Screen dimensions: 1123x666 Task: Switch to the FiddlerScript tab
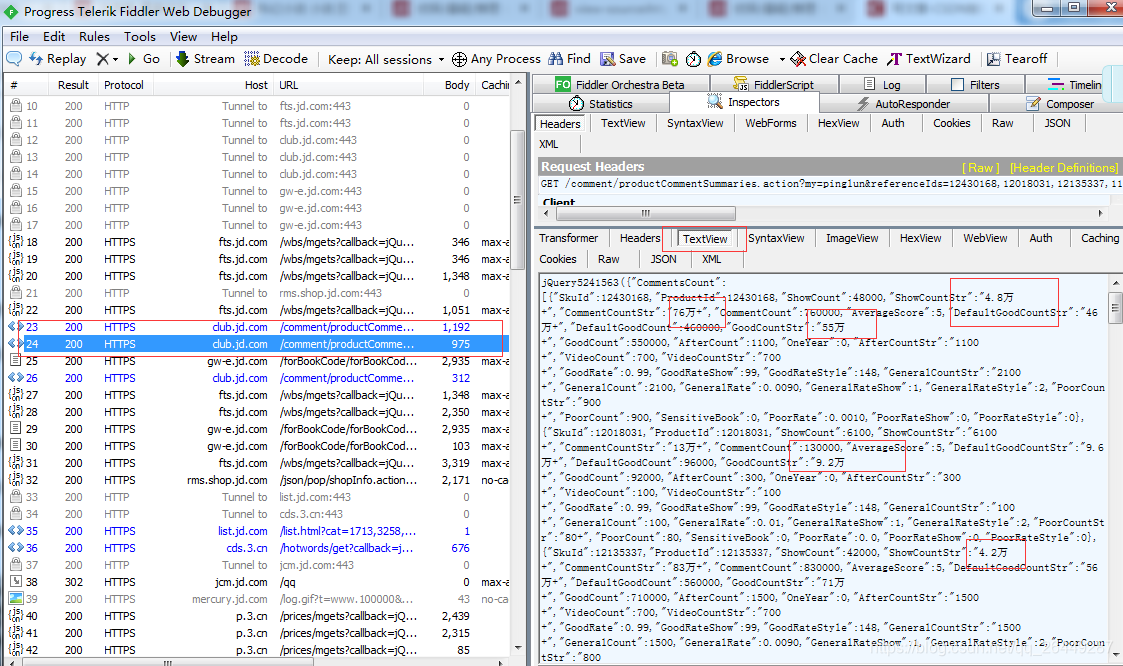774,85
